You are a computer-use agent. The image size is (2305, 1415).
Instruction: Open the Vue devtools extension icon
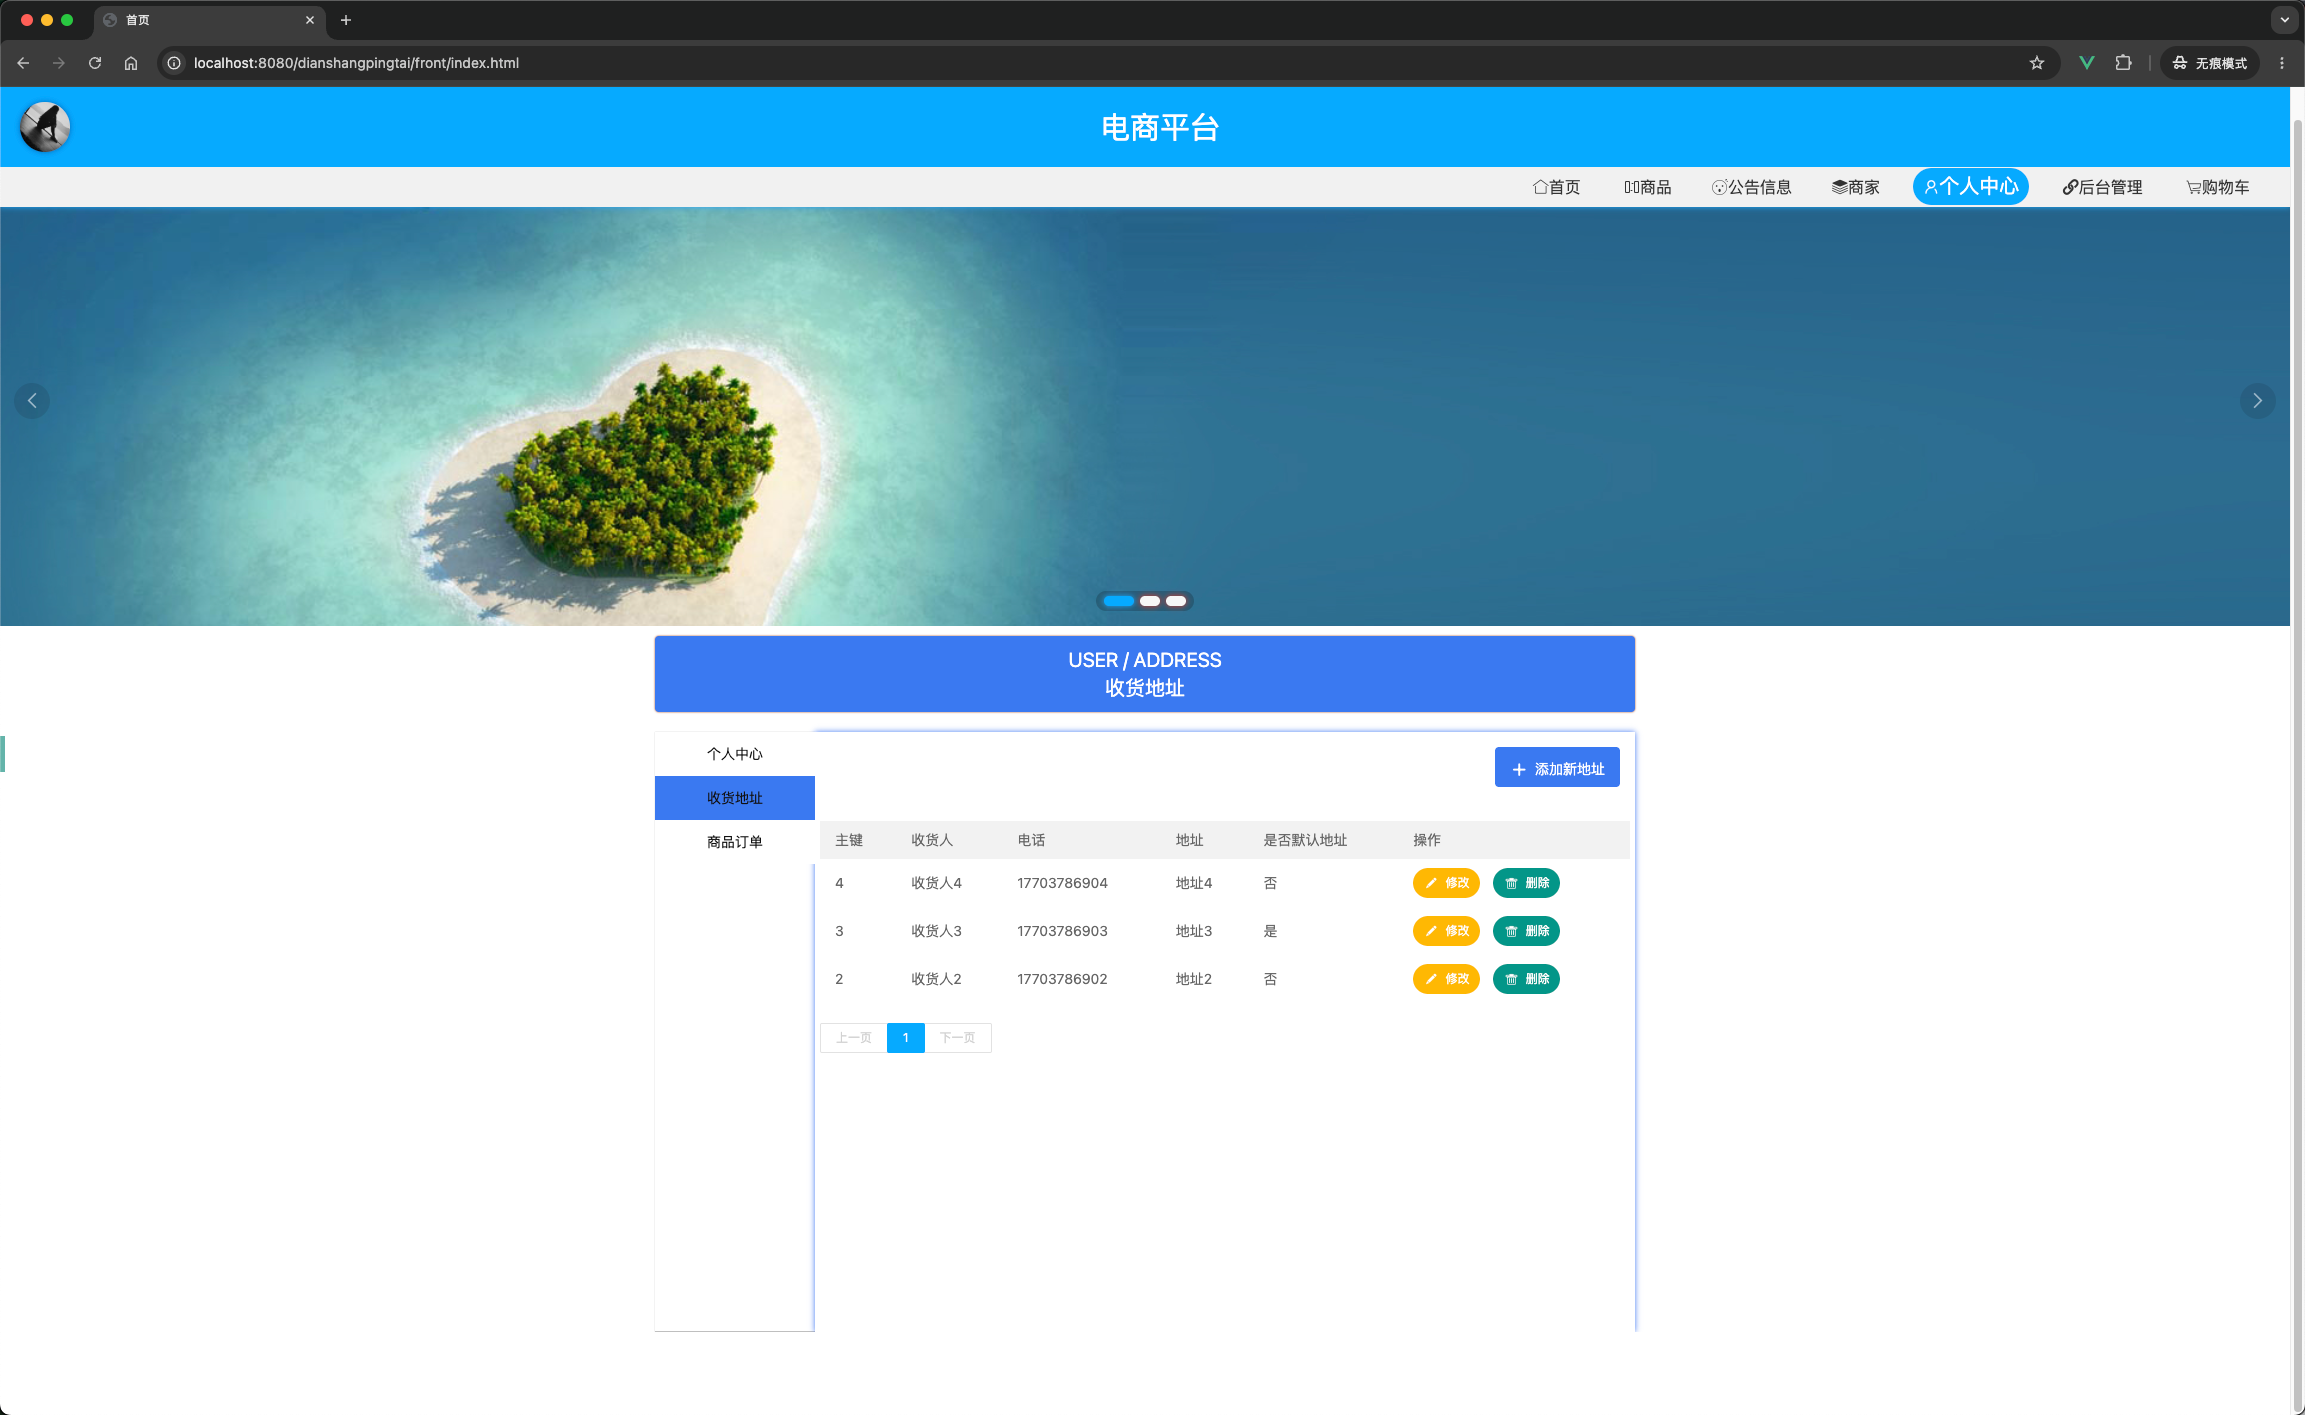2086,63
